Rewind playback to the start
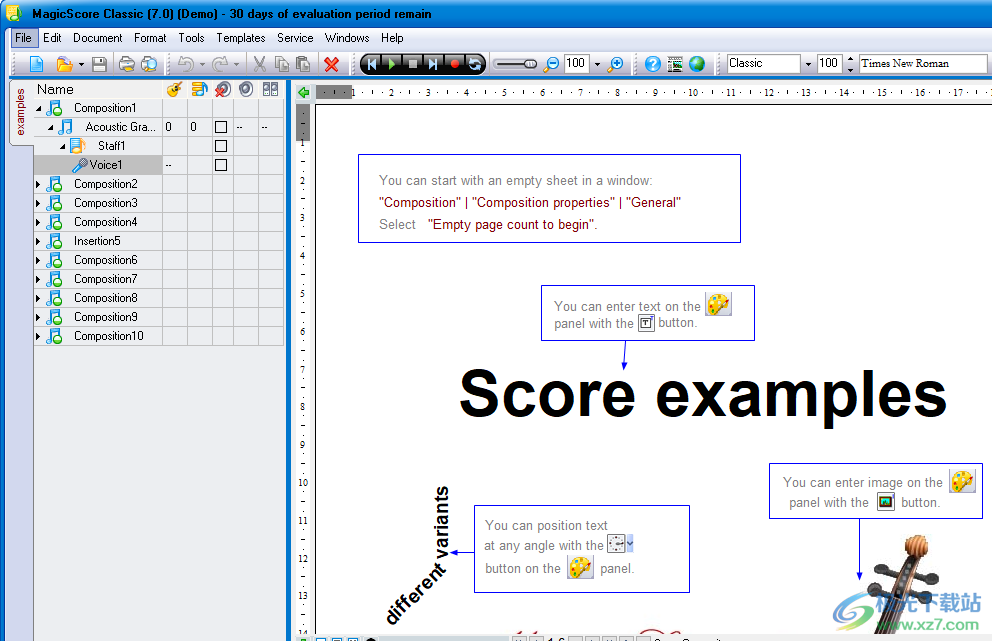The width and height of the screenshot is (992, 641). tap(372, 64)
